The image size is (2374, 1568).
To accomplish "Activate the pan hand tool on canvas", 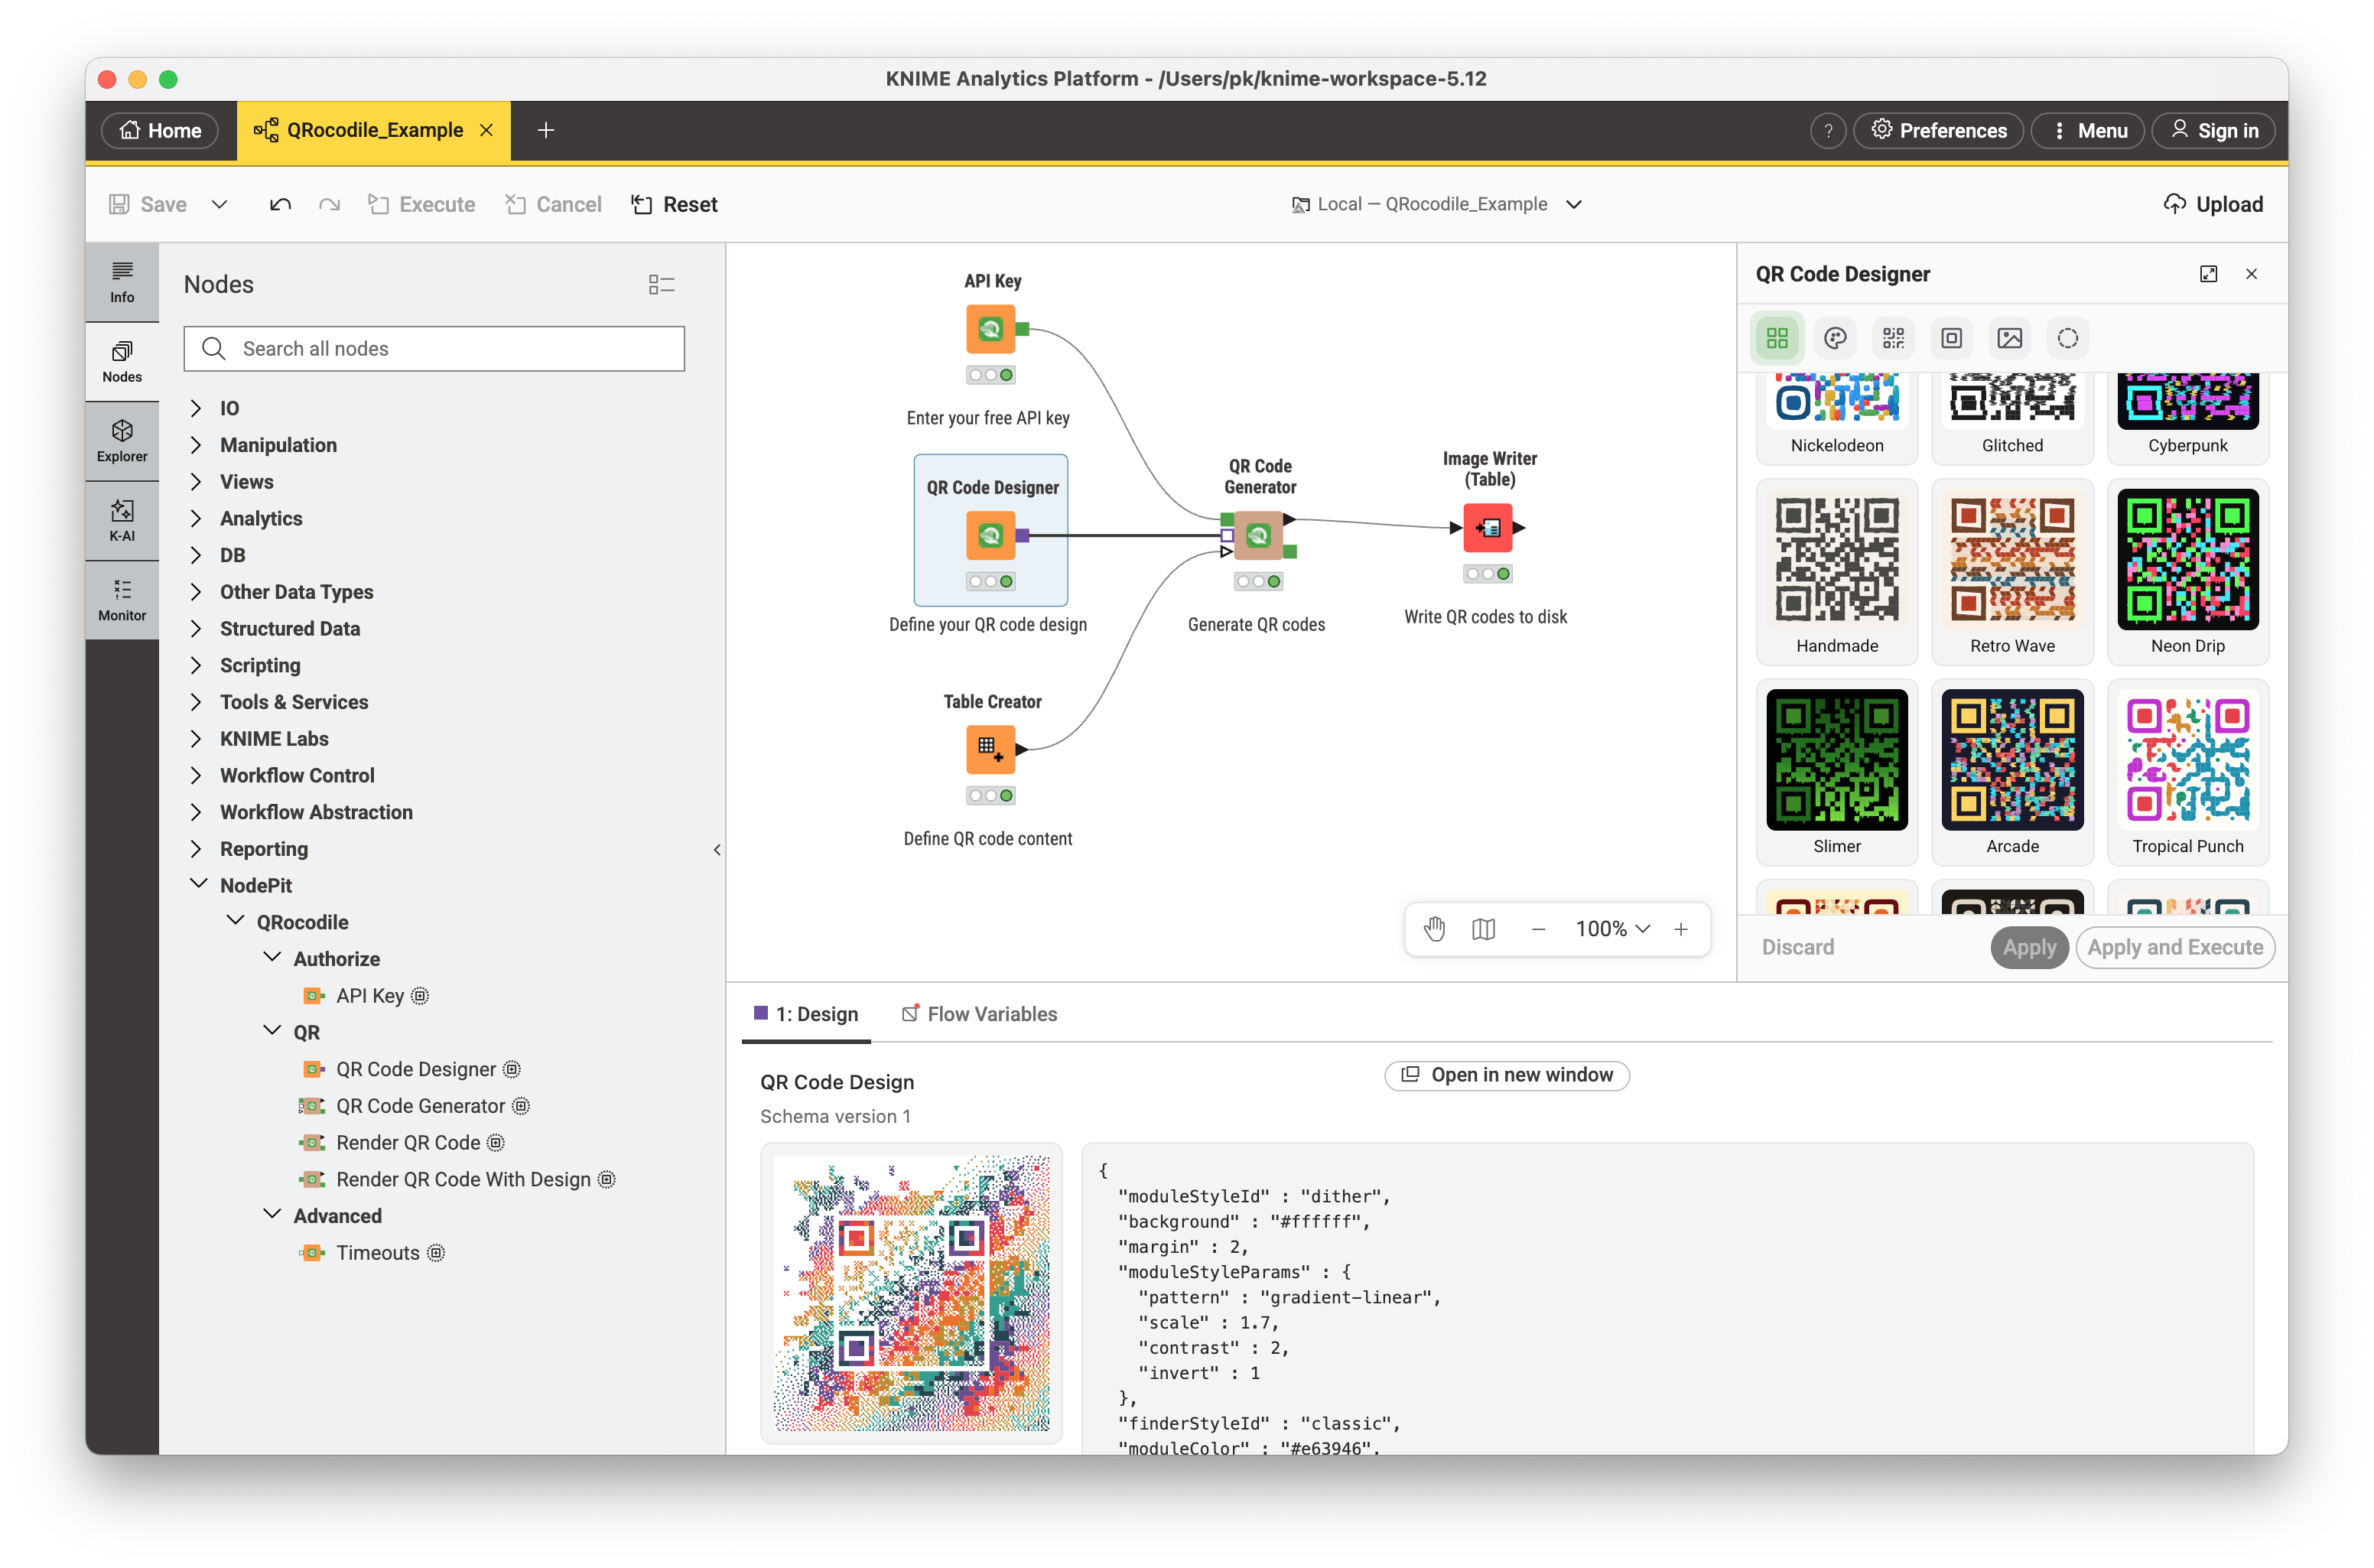I will 1434,929.
